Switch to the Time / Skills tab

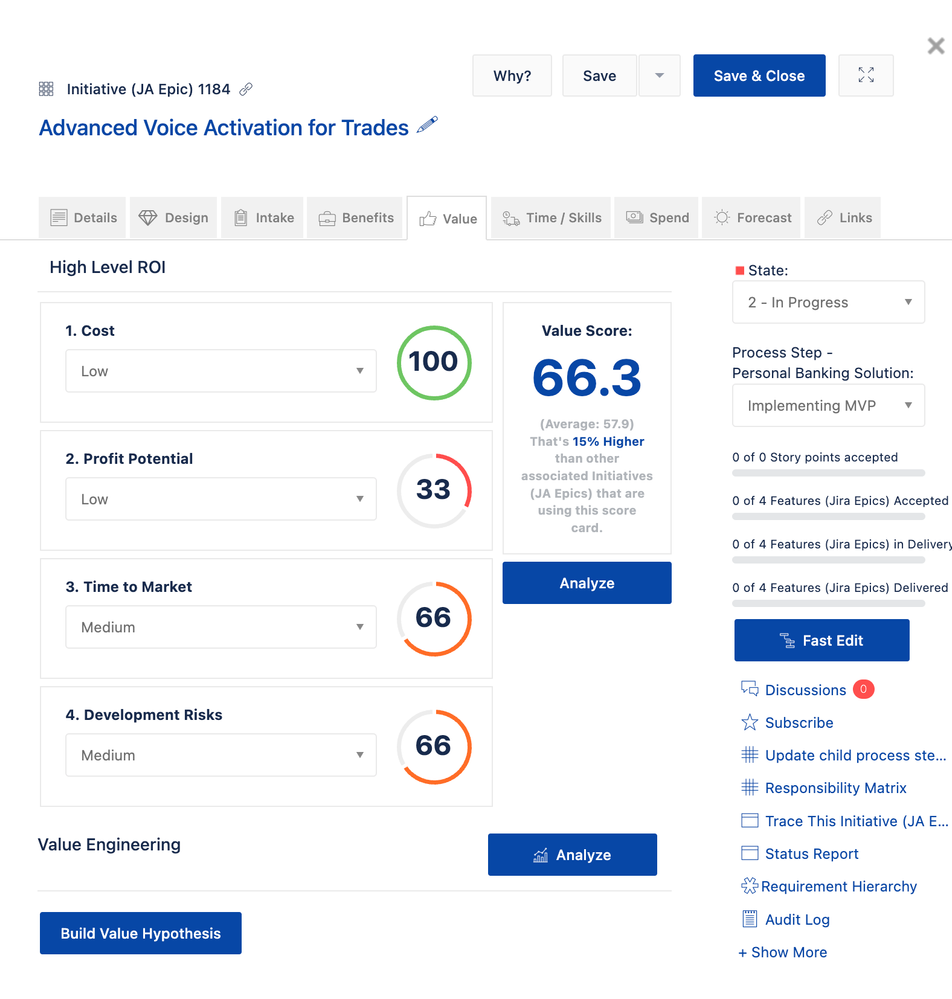[x=551, y=218]
